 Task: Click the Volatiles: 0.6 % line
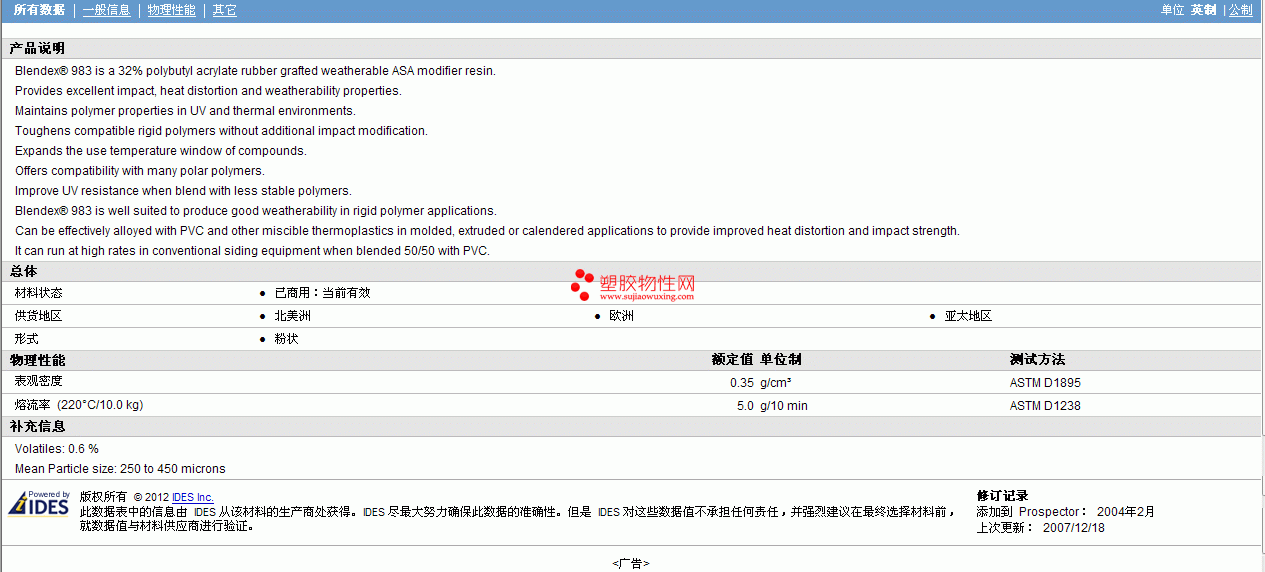pyautogui.click(x=57, y=449)
